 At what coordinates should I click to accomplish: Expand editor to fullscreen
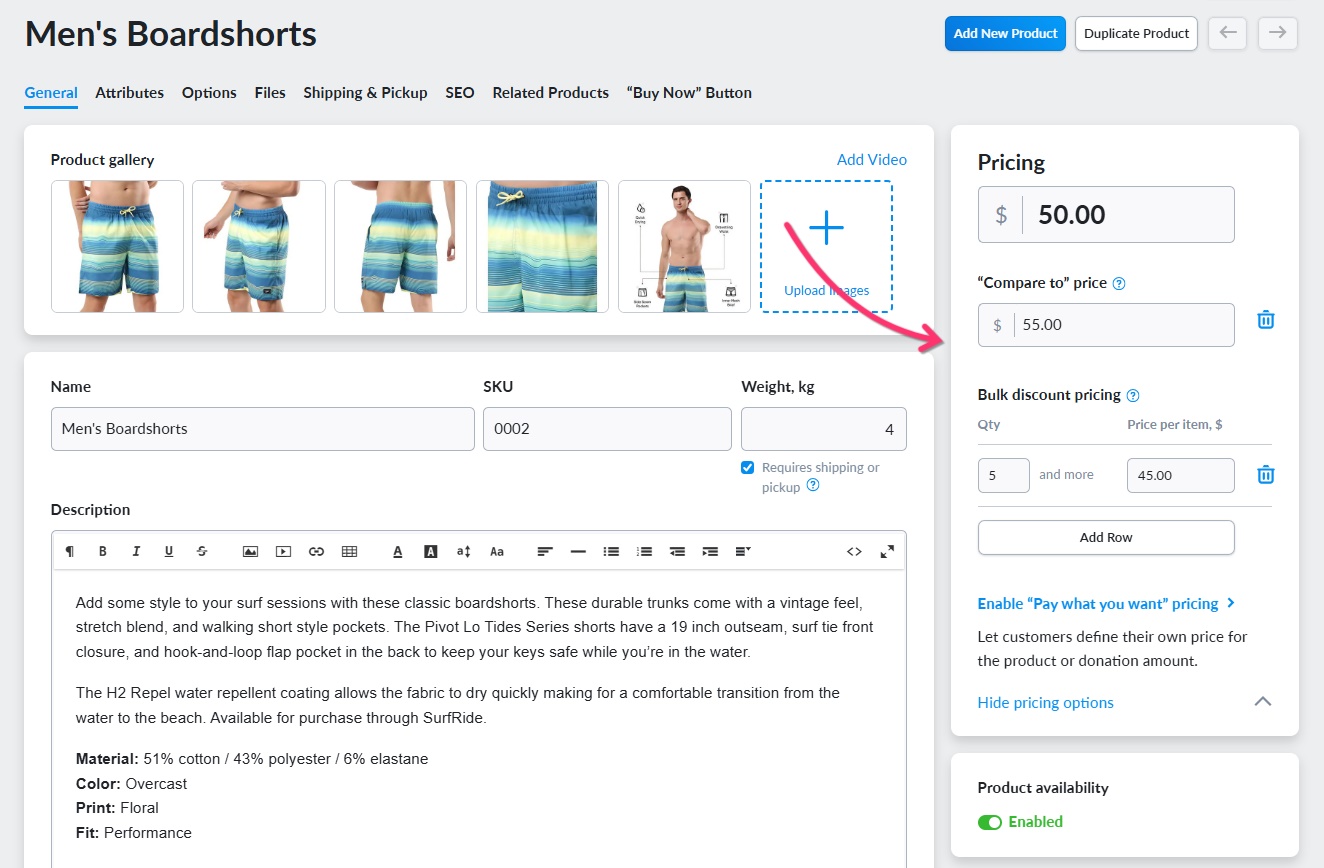[x=887, y=551]
